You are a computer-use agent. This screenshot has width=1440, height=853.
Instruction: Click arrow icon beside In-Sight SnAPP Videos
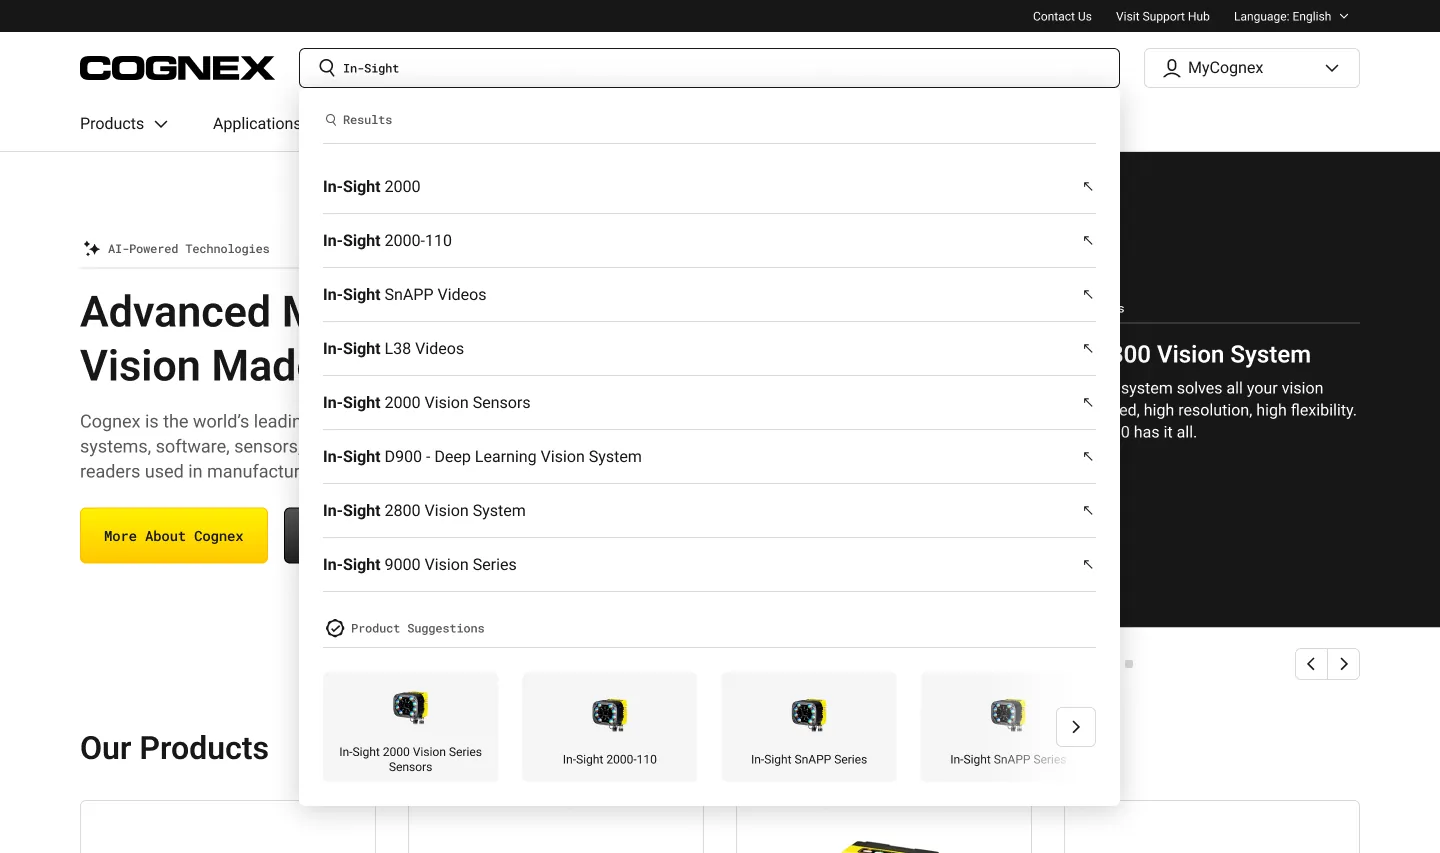pos(1088,294)
